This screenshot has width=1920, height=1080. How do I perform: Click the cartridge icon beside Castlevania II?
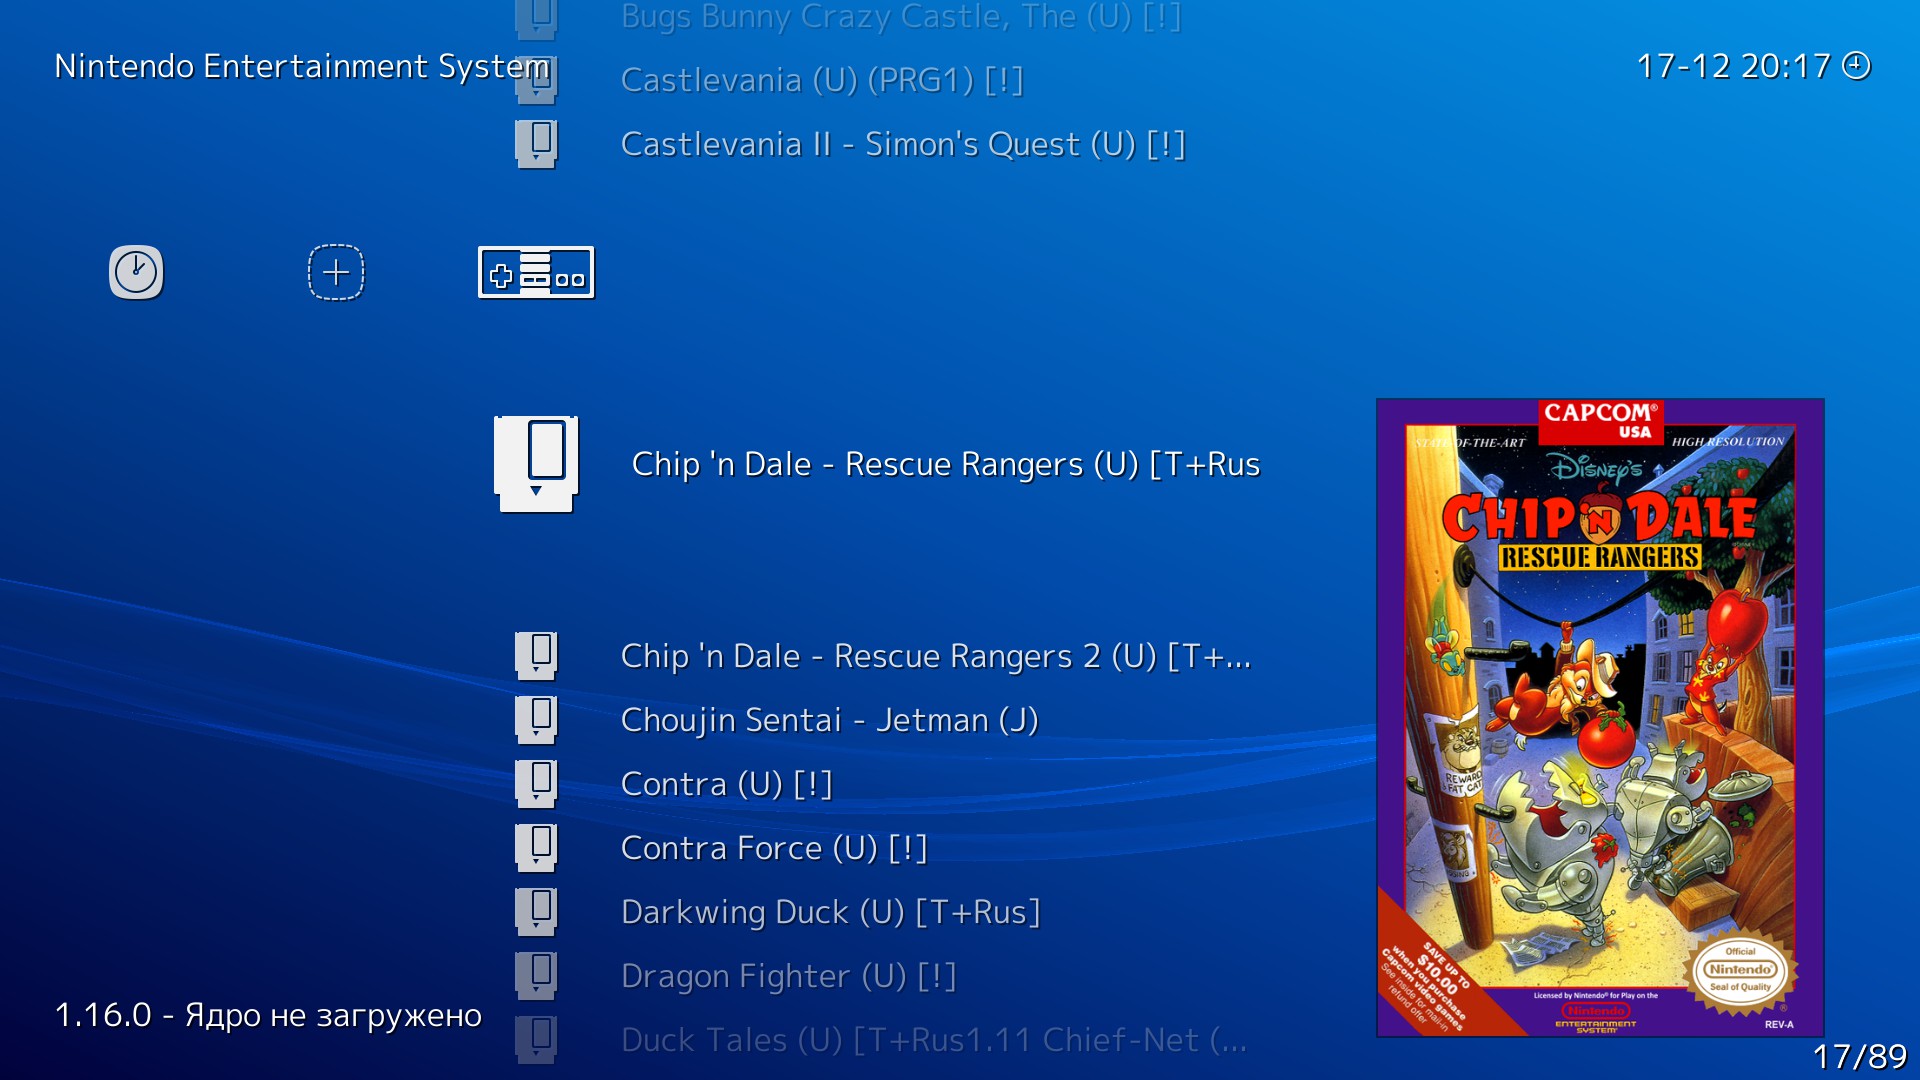coord(536,144)
